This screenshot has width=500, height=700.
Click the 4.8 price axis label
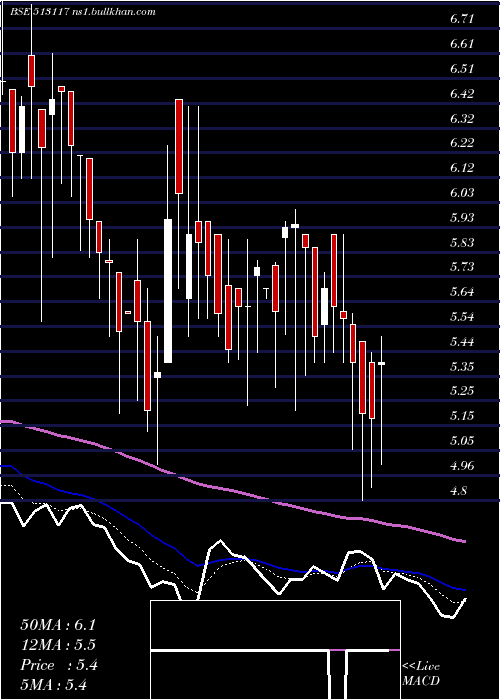[x=459, y=491]
